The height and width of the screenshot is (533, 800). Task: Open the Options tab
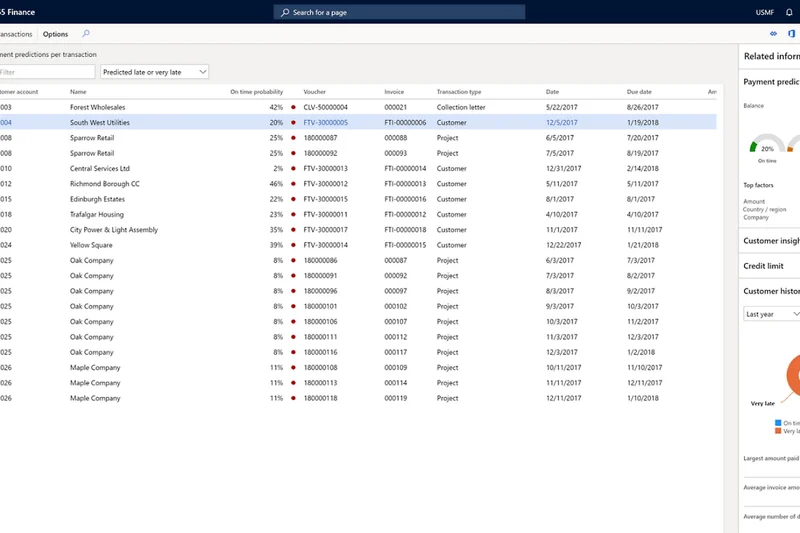pos(55,34)
